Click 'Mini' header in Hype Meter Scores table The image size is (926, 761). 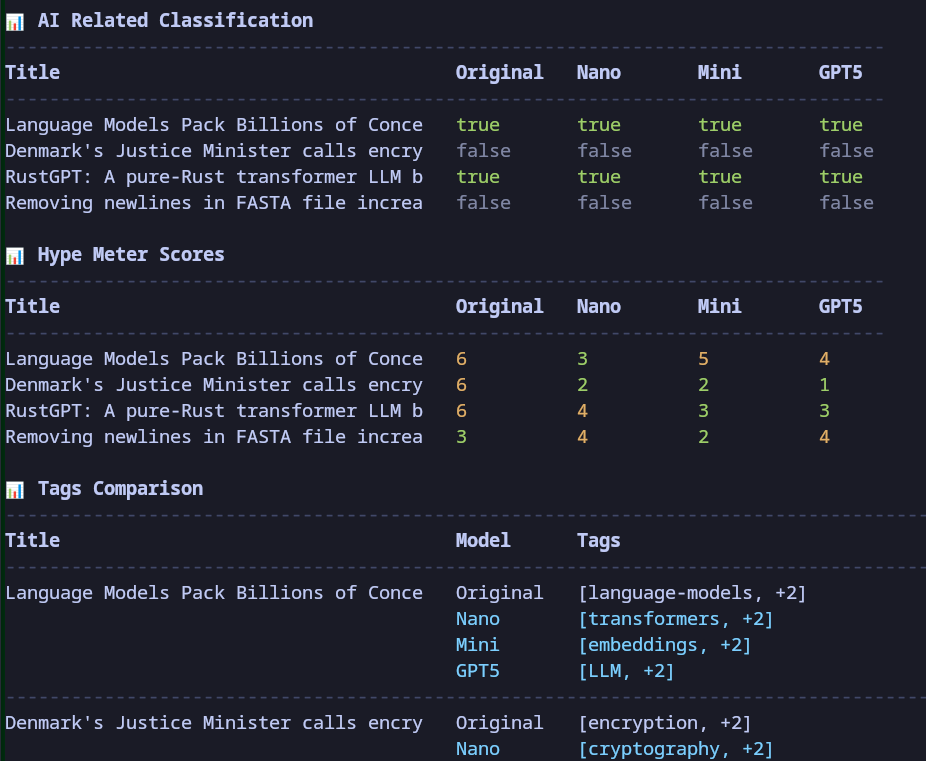pyautogui.click(x=719, y=306)
